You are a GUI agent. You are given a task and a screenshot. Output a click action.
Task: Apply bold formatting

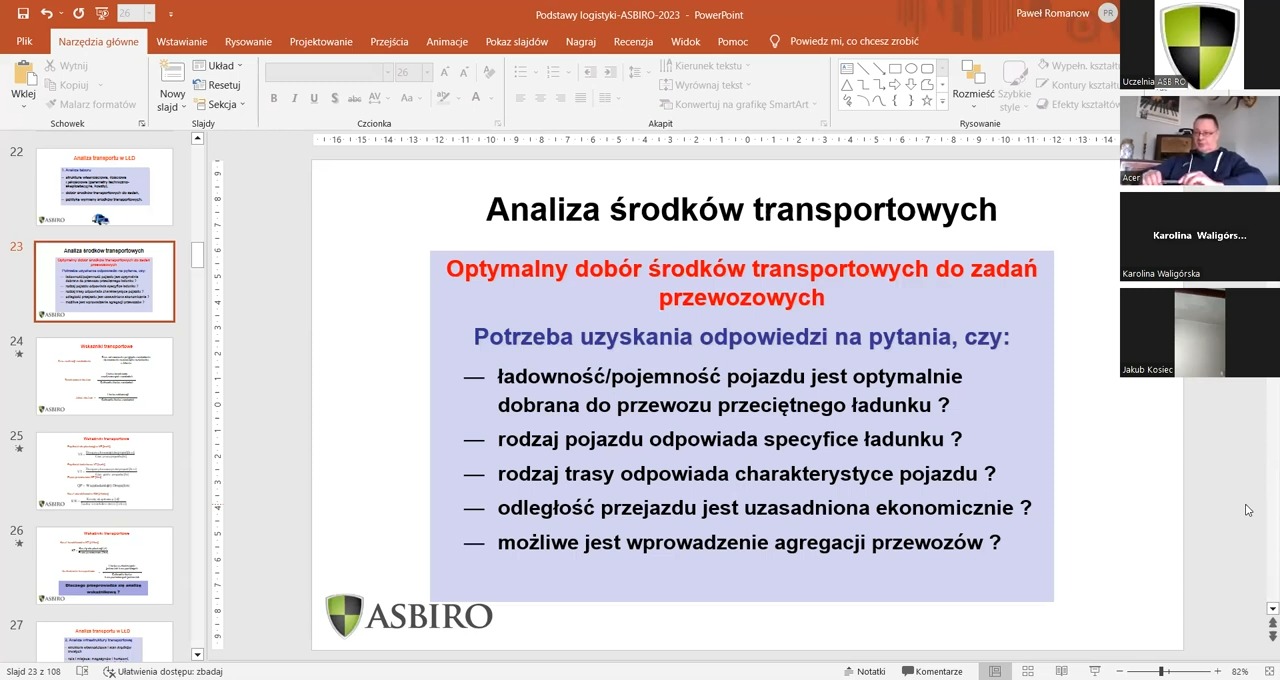(x=274, y=98)
